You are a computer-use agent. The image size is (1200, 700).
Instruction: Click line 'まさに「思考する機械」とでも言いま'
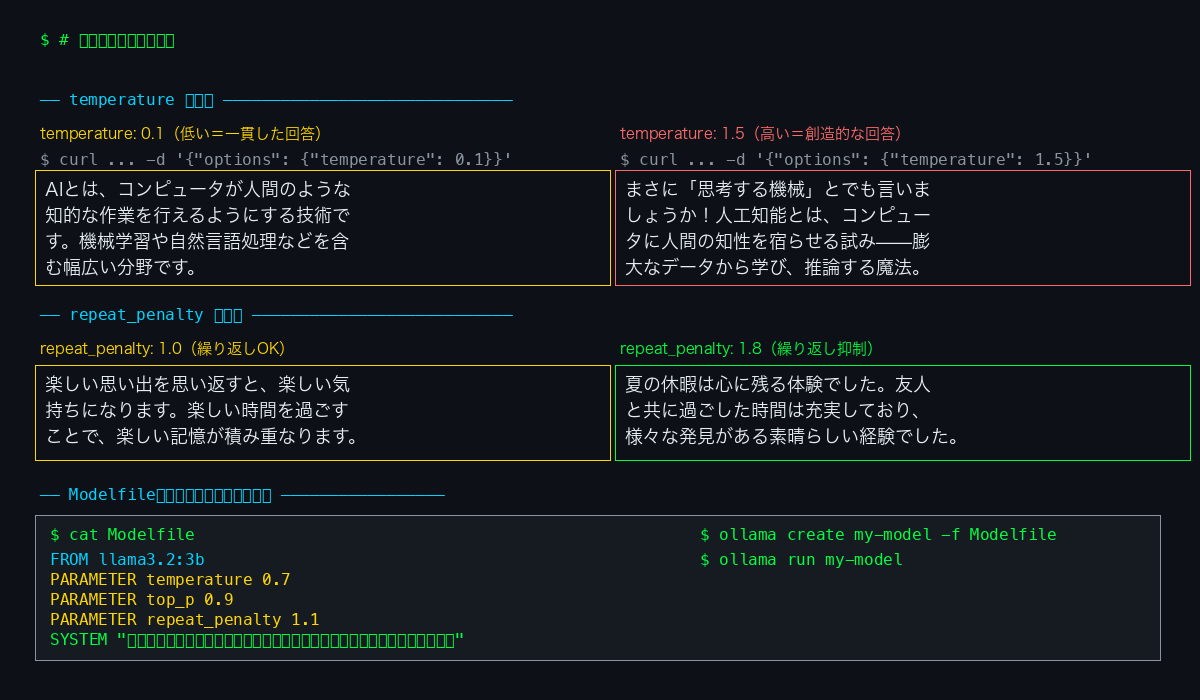[x=778, y=189]
